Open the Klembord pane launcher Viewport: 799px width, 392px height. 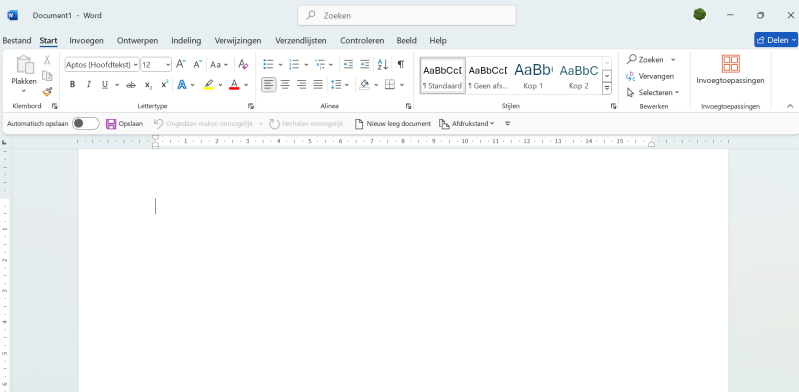(55, 106)
